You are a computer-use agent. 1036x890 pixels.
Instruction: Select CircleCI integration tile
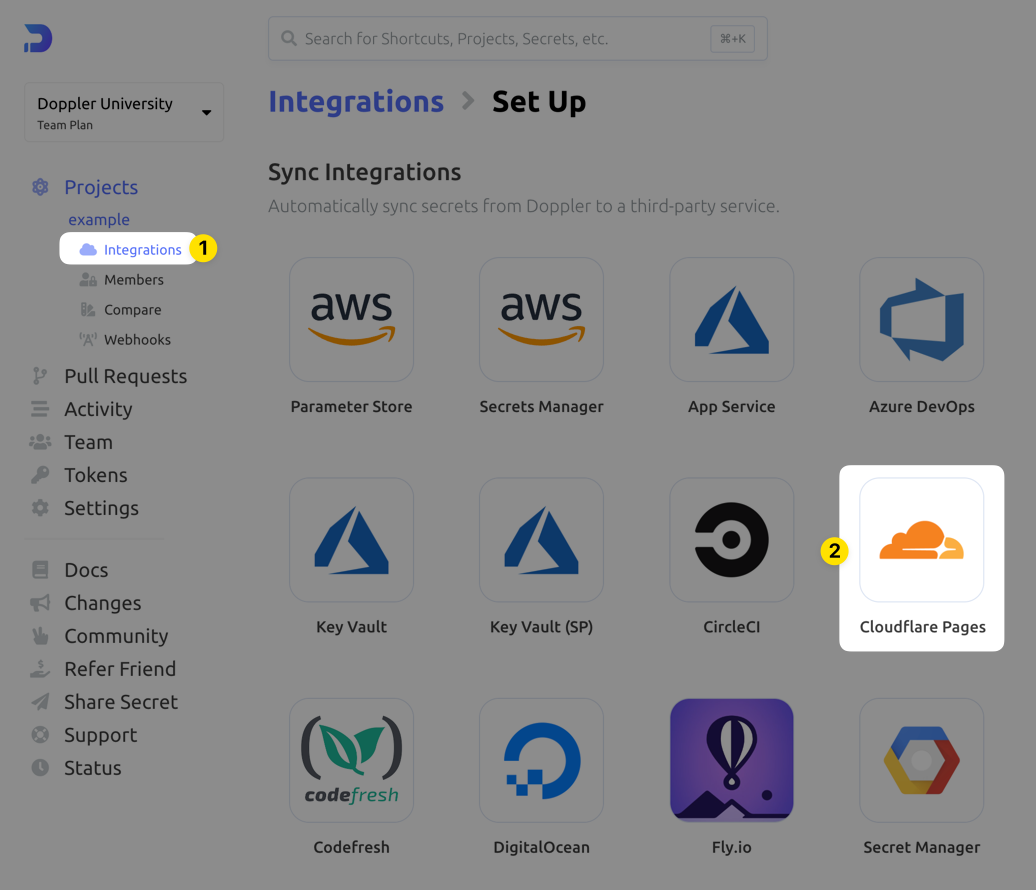click(731, 540)
